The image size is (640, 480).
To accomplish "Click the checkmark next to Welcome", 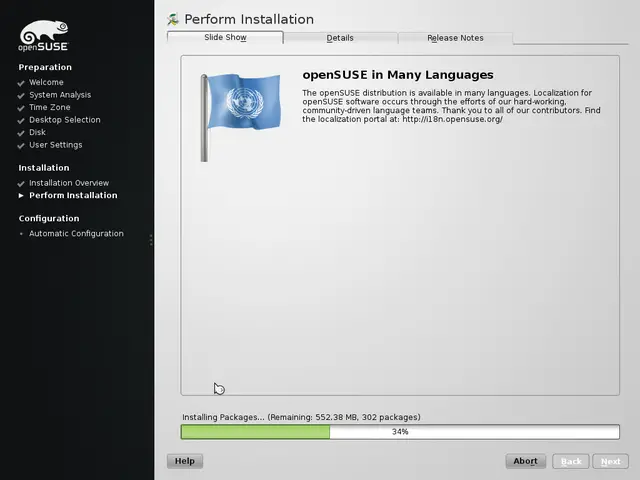I will tap(21, 83).
